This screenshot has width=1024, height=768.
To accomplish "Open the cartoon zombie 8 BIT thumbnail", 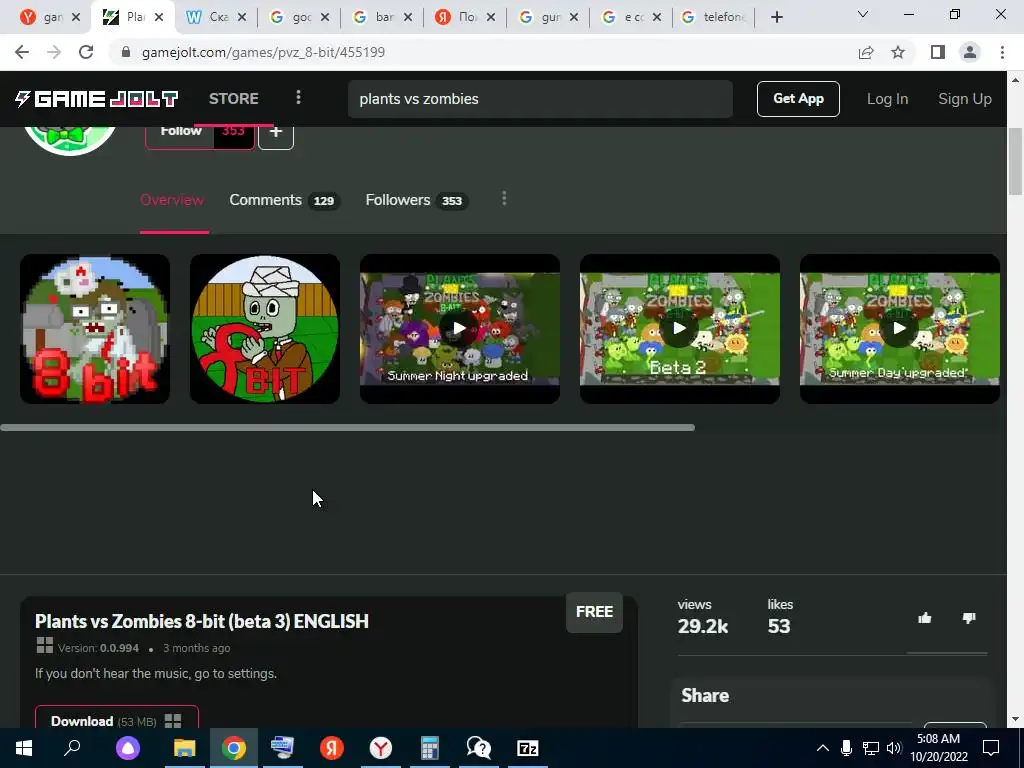I will [x=264, y=329].
